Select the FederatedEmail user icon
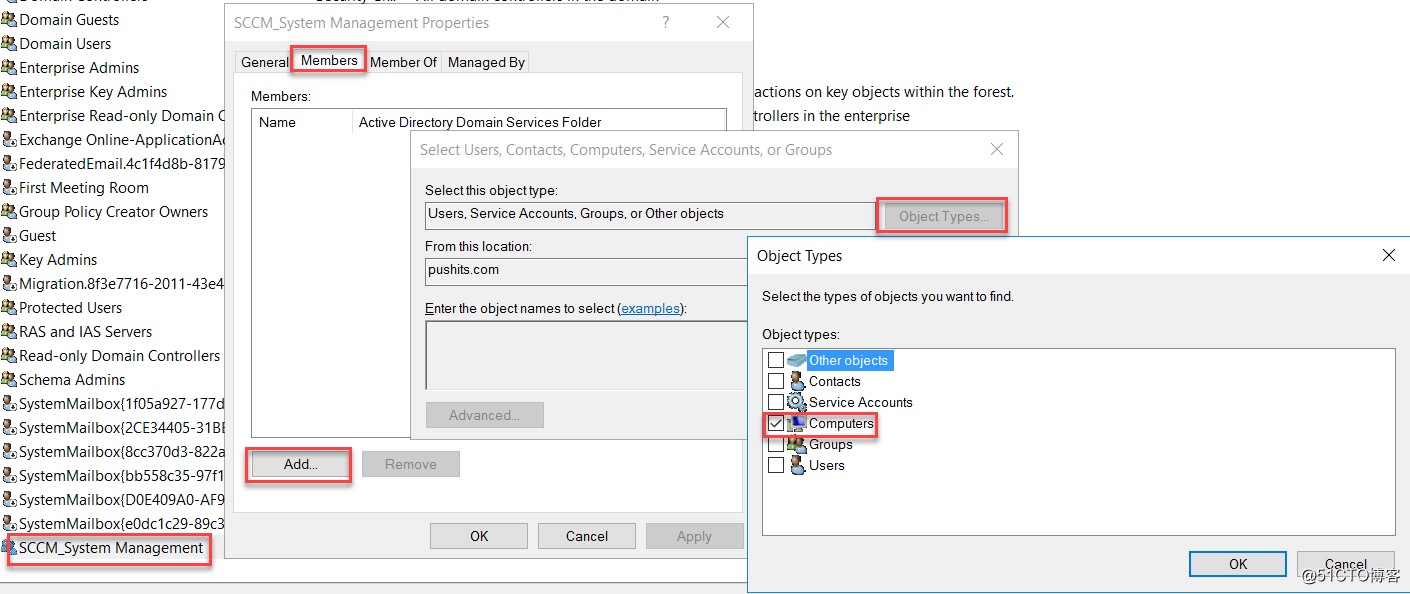 [9, 164]
